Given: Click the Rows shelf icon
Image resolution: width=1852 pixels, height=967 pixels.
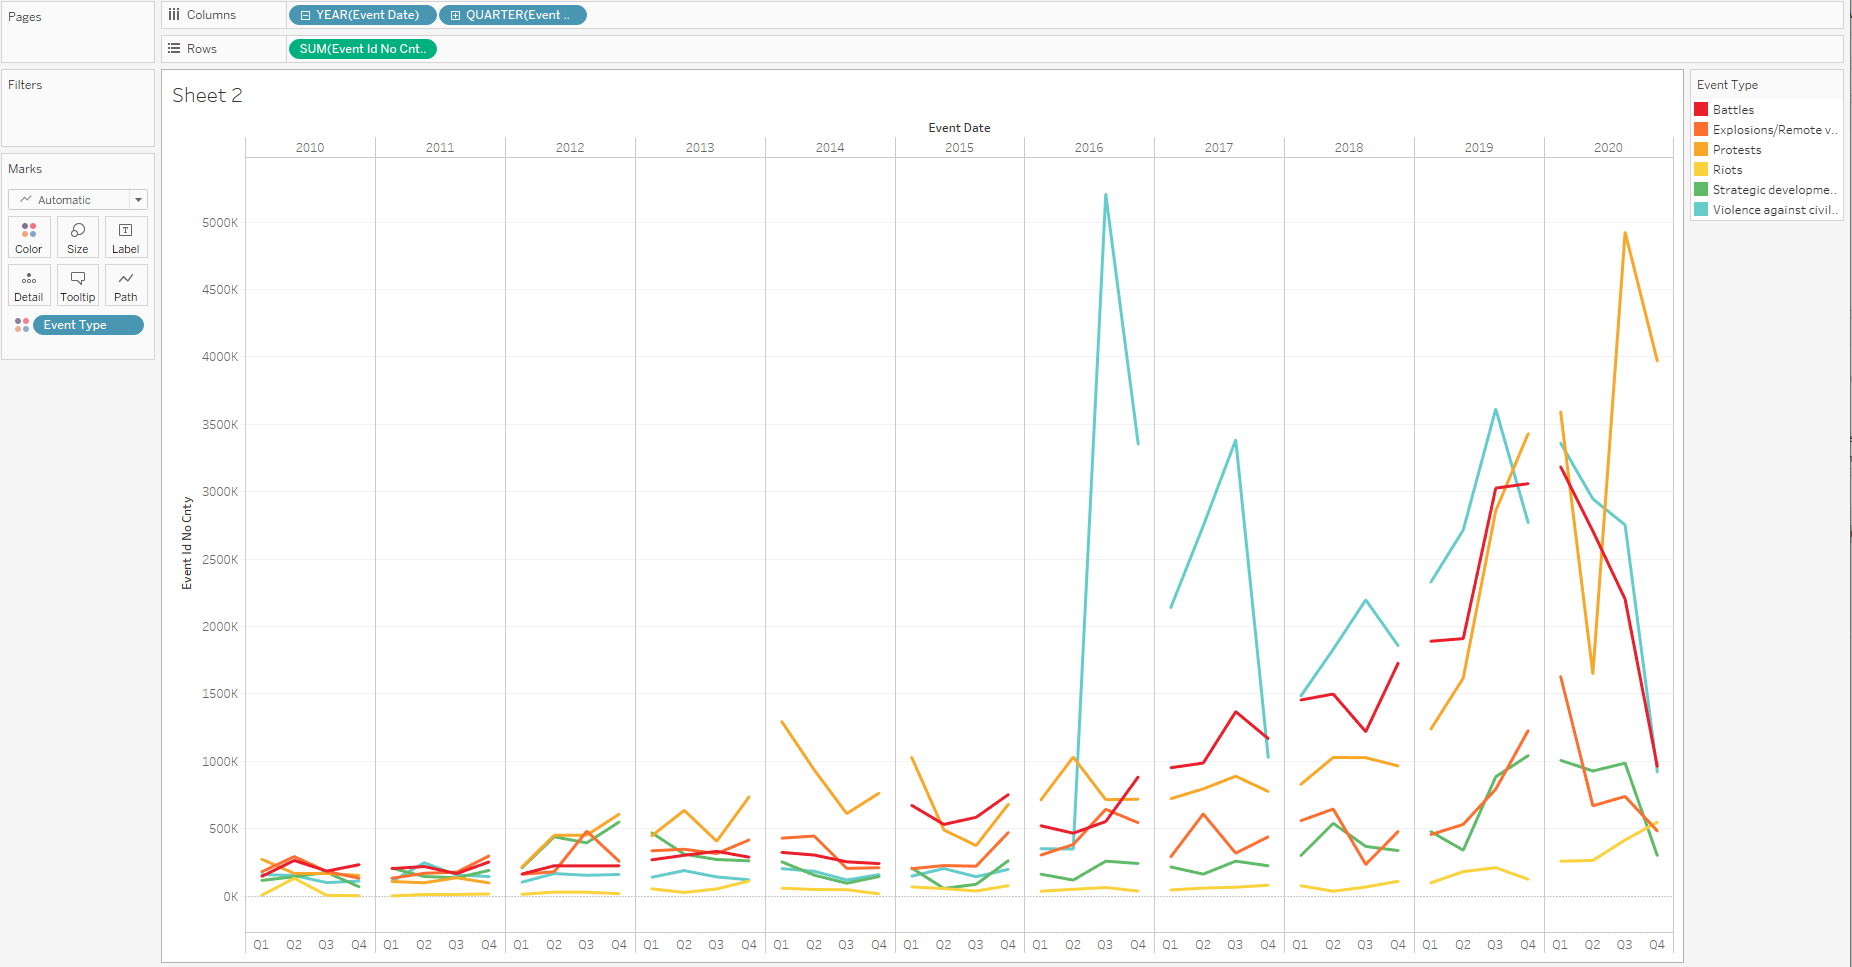Looking at the screenshot, I should tap(174, 49).
